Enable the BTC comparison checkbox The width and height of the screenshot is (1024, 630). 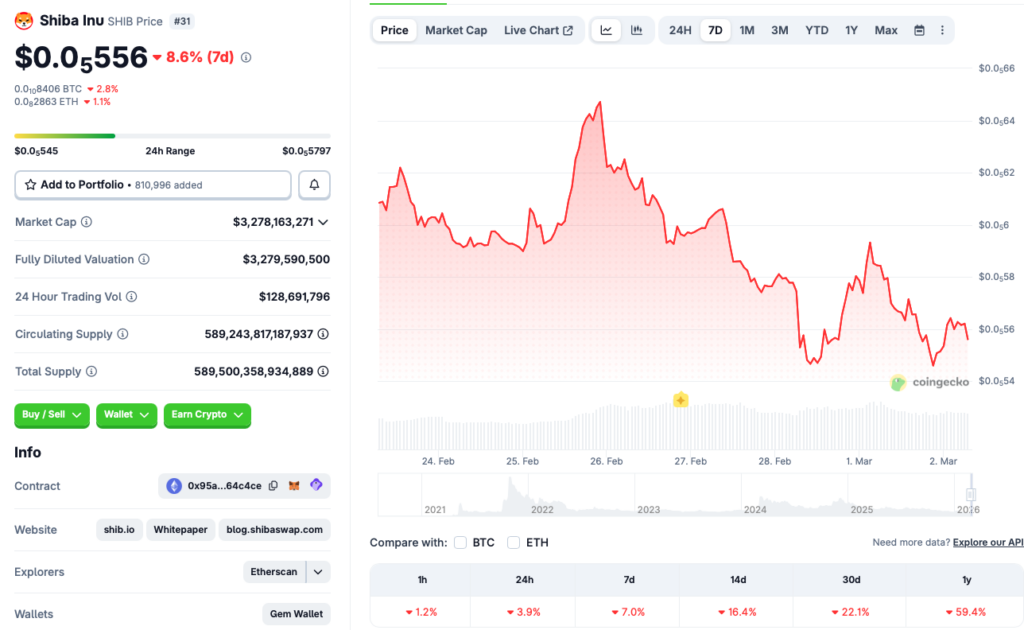460,543
